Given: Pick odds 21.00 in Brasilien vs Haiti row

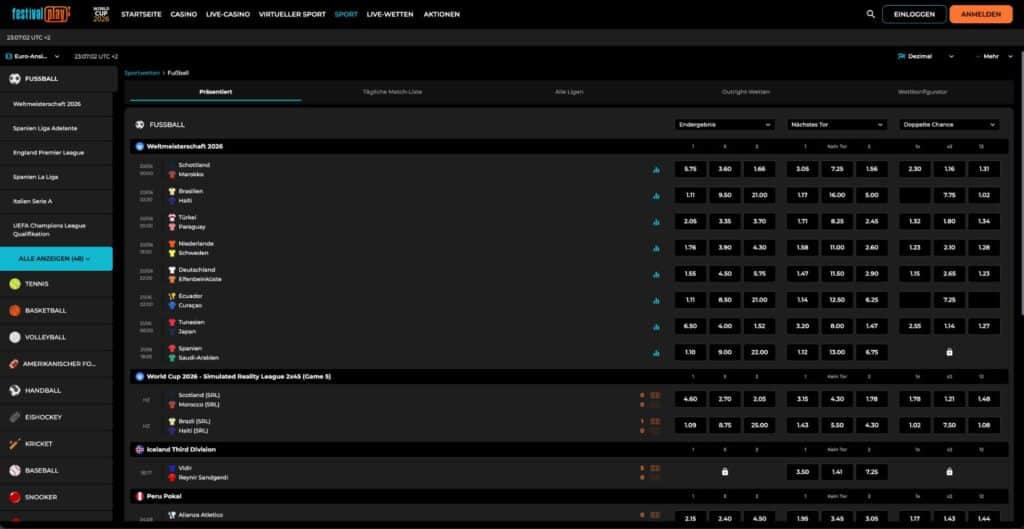Looking at the screenshot, I should click(x=760, y=195).
